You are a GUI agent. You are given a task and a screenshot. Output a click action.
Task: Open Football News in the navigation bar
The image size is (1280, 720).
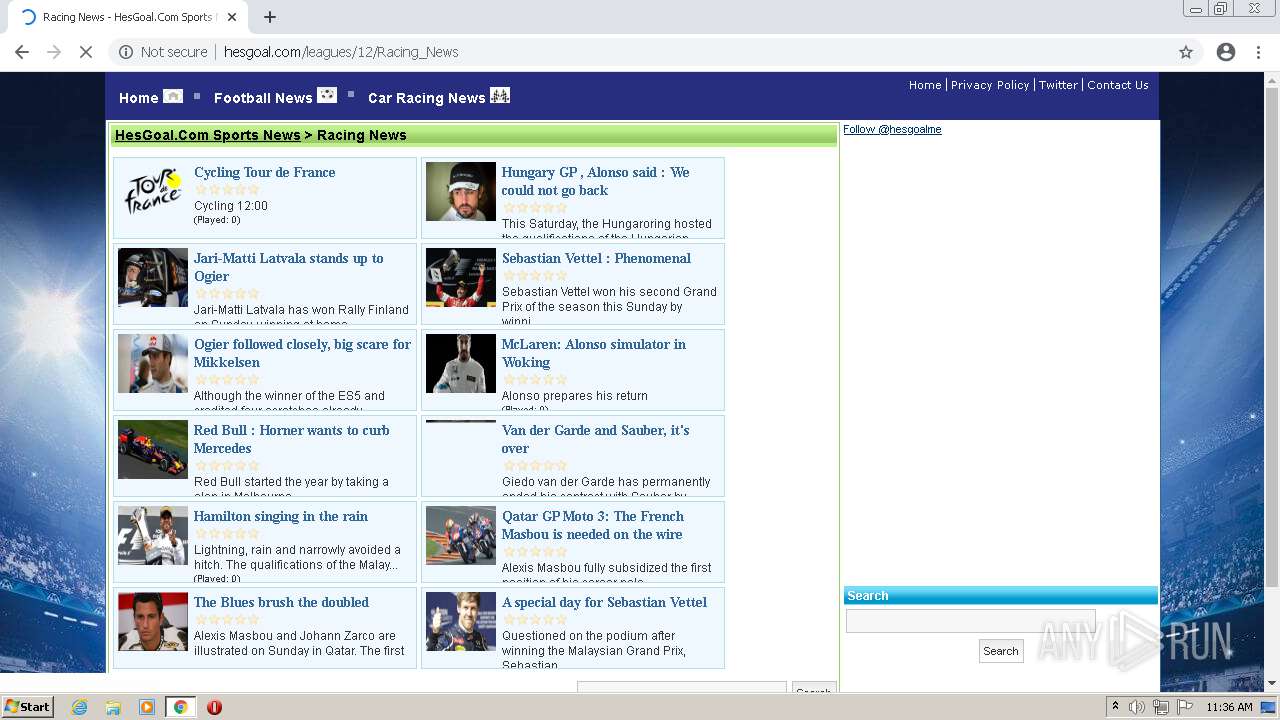coord(263,98)
